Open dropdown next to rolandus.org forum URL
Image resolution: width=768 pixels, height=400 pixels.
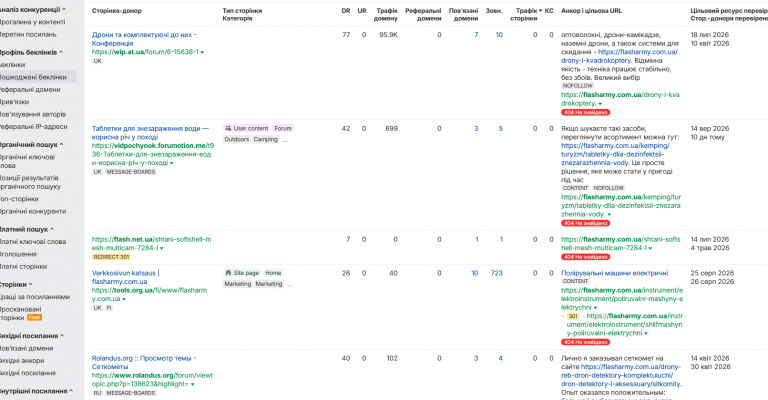[192, 385]
